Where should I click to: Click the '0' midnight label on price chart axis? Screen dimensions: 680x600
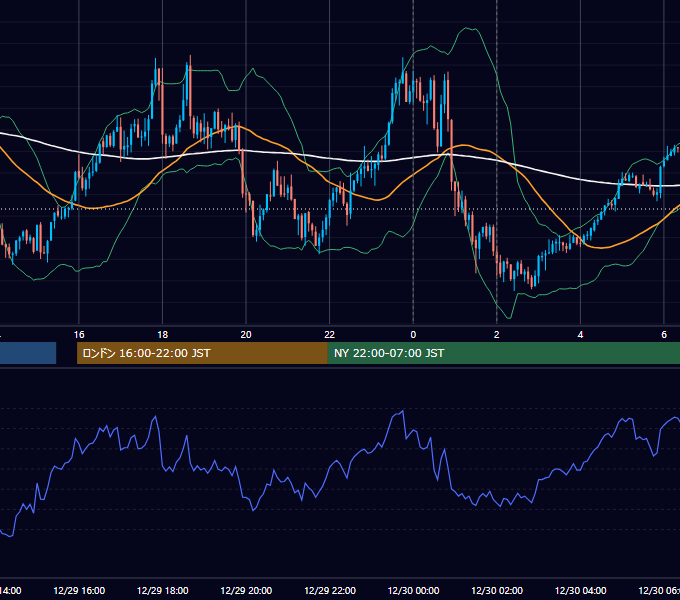[413, 335]
